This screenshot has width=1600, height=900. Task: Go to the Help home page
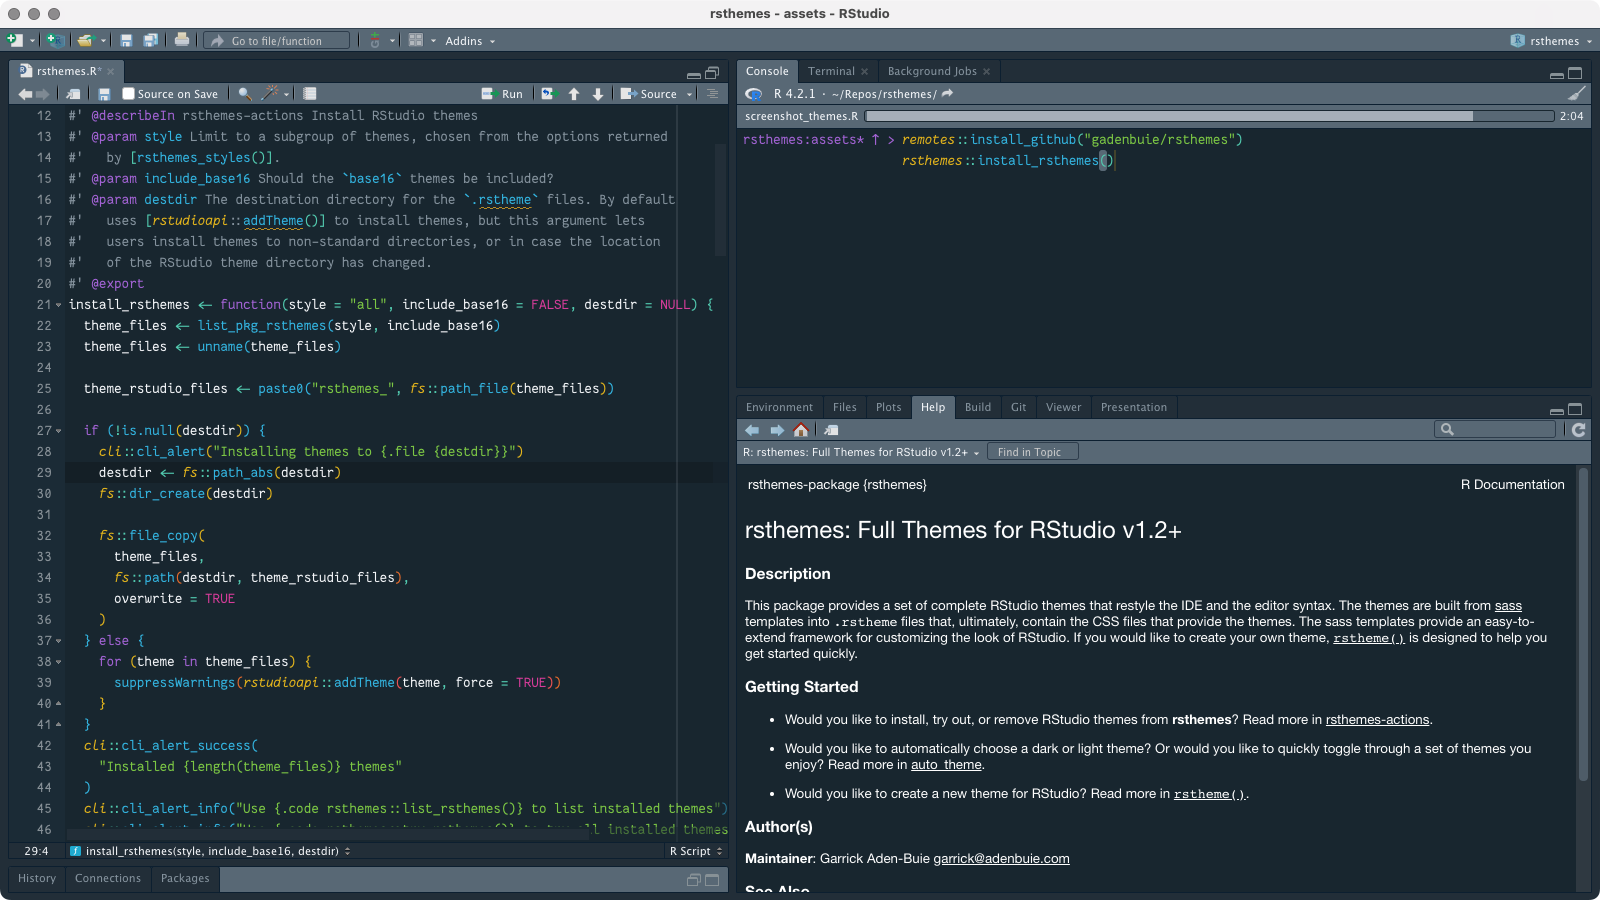(800, 430)
